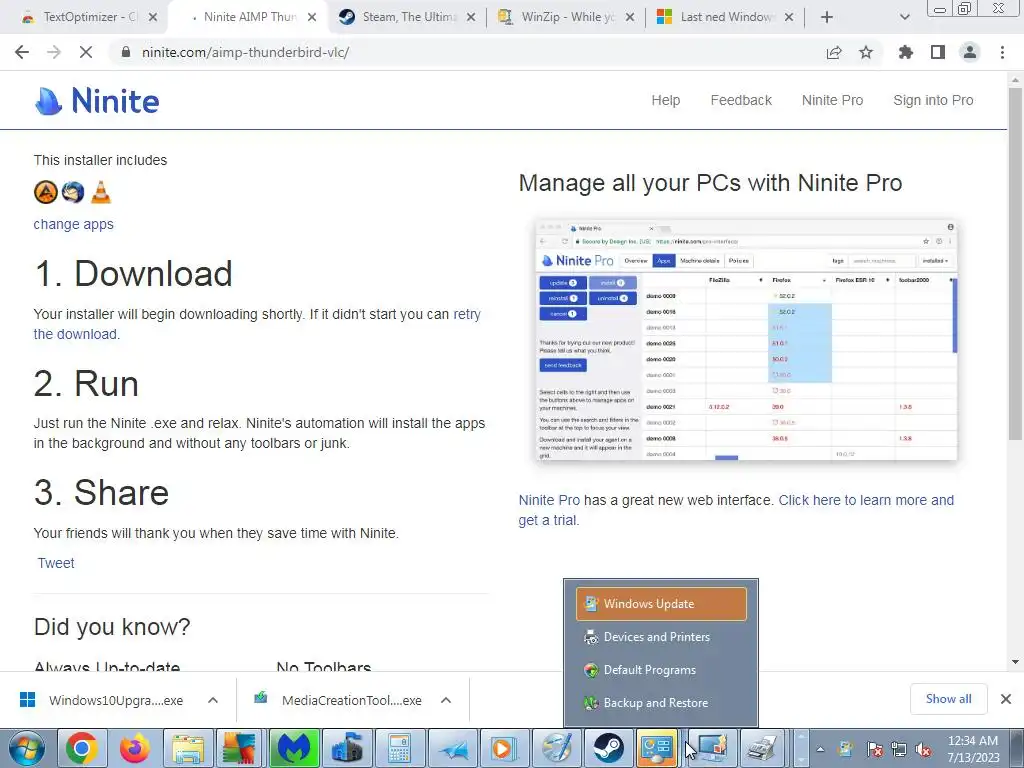Click the page vertical scrollbar thumb
This screenshot has width=1024, height=768.
tap(1015, 263)
